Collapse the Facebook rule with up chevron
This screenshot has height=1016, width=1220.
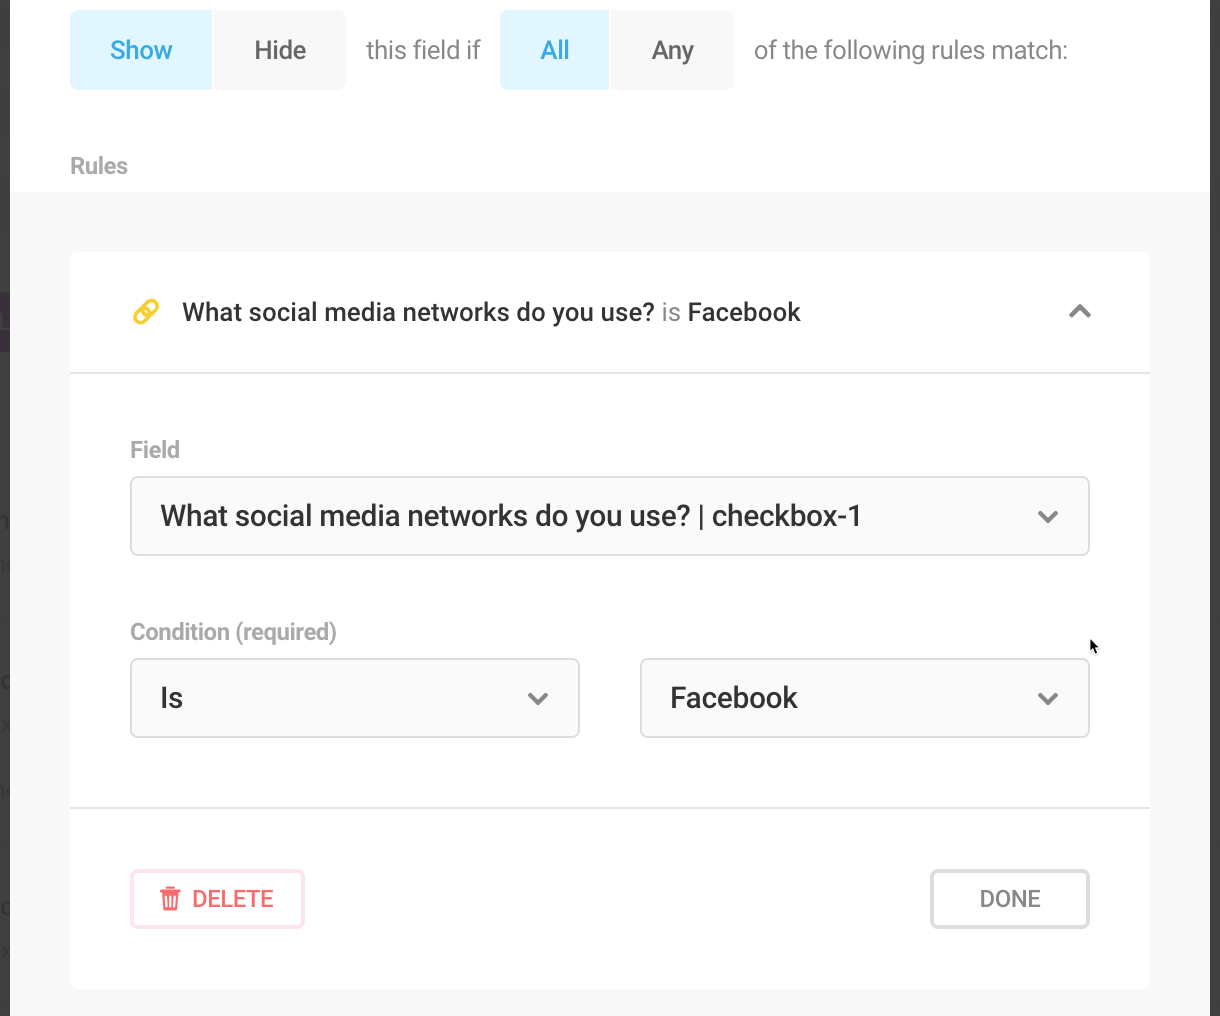point(1079,312)
